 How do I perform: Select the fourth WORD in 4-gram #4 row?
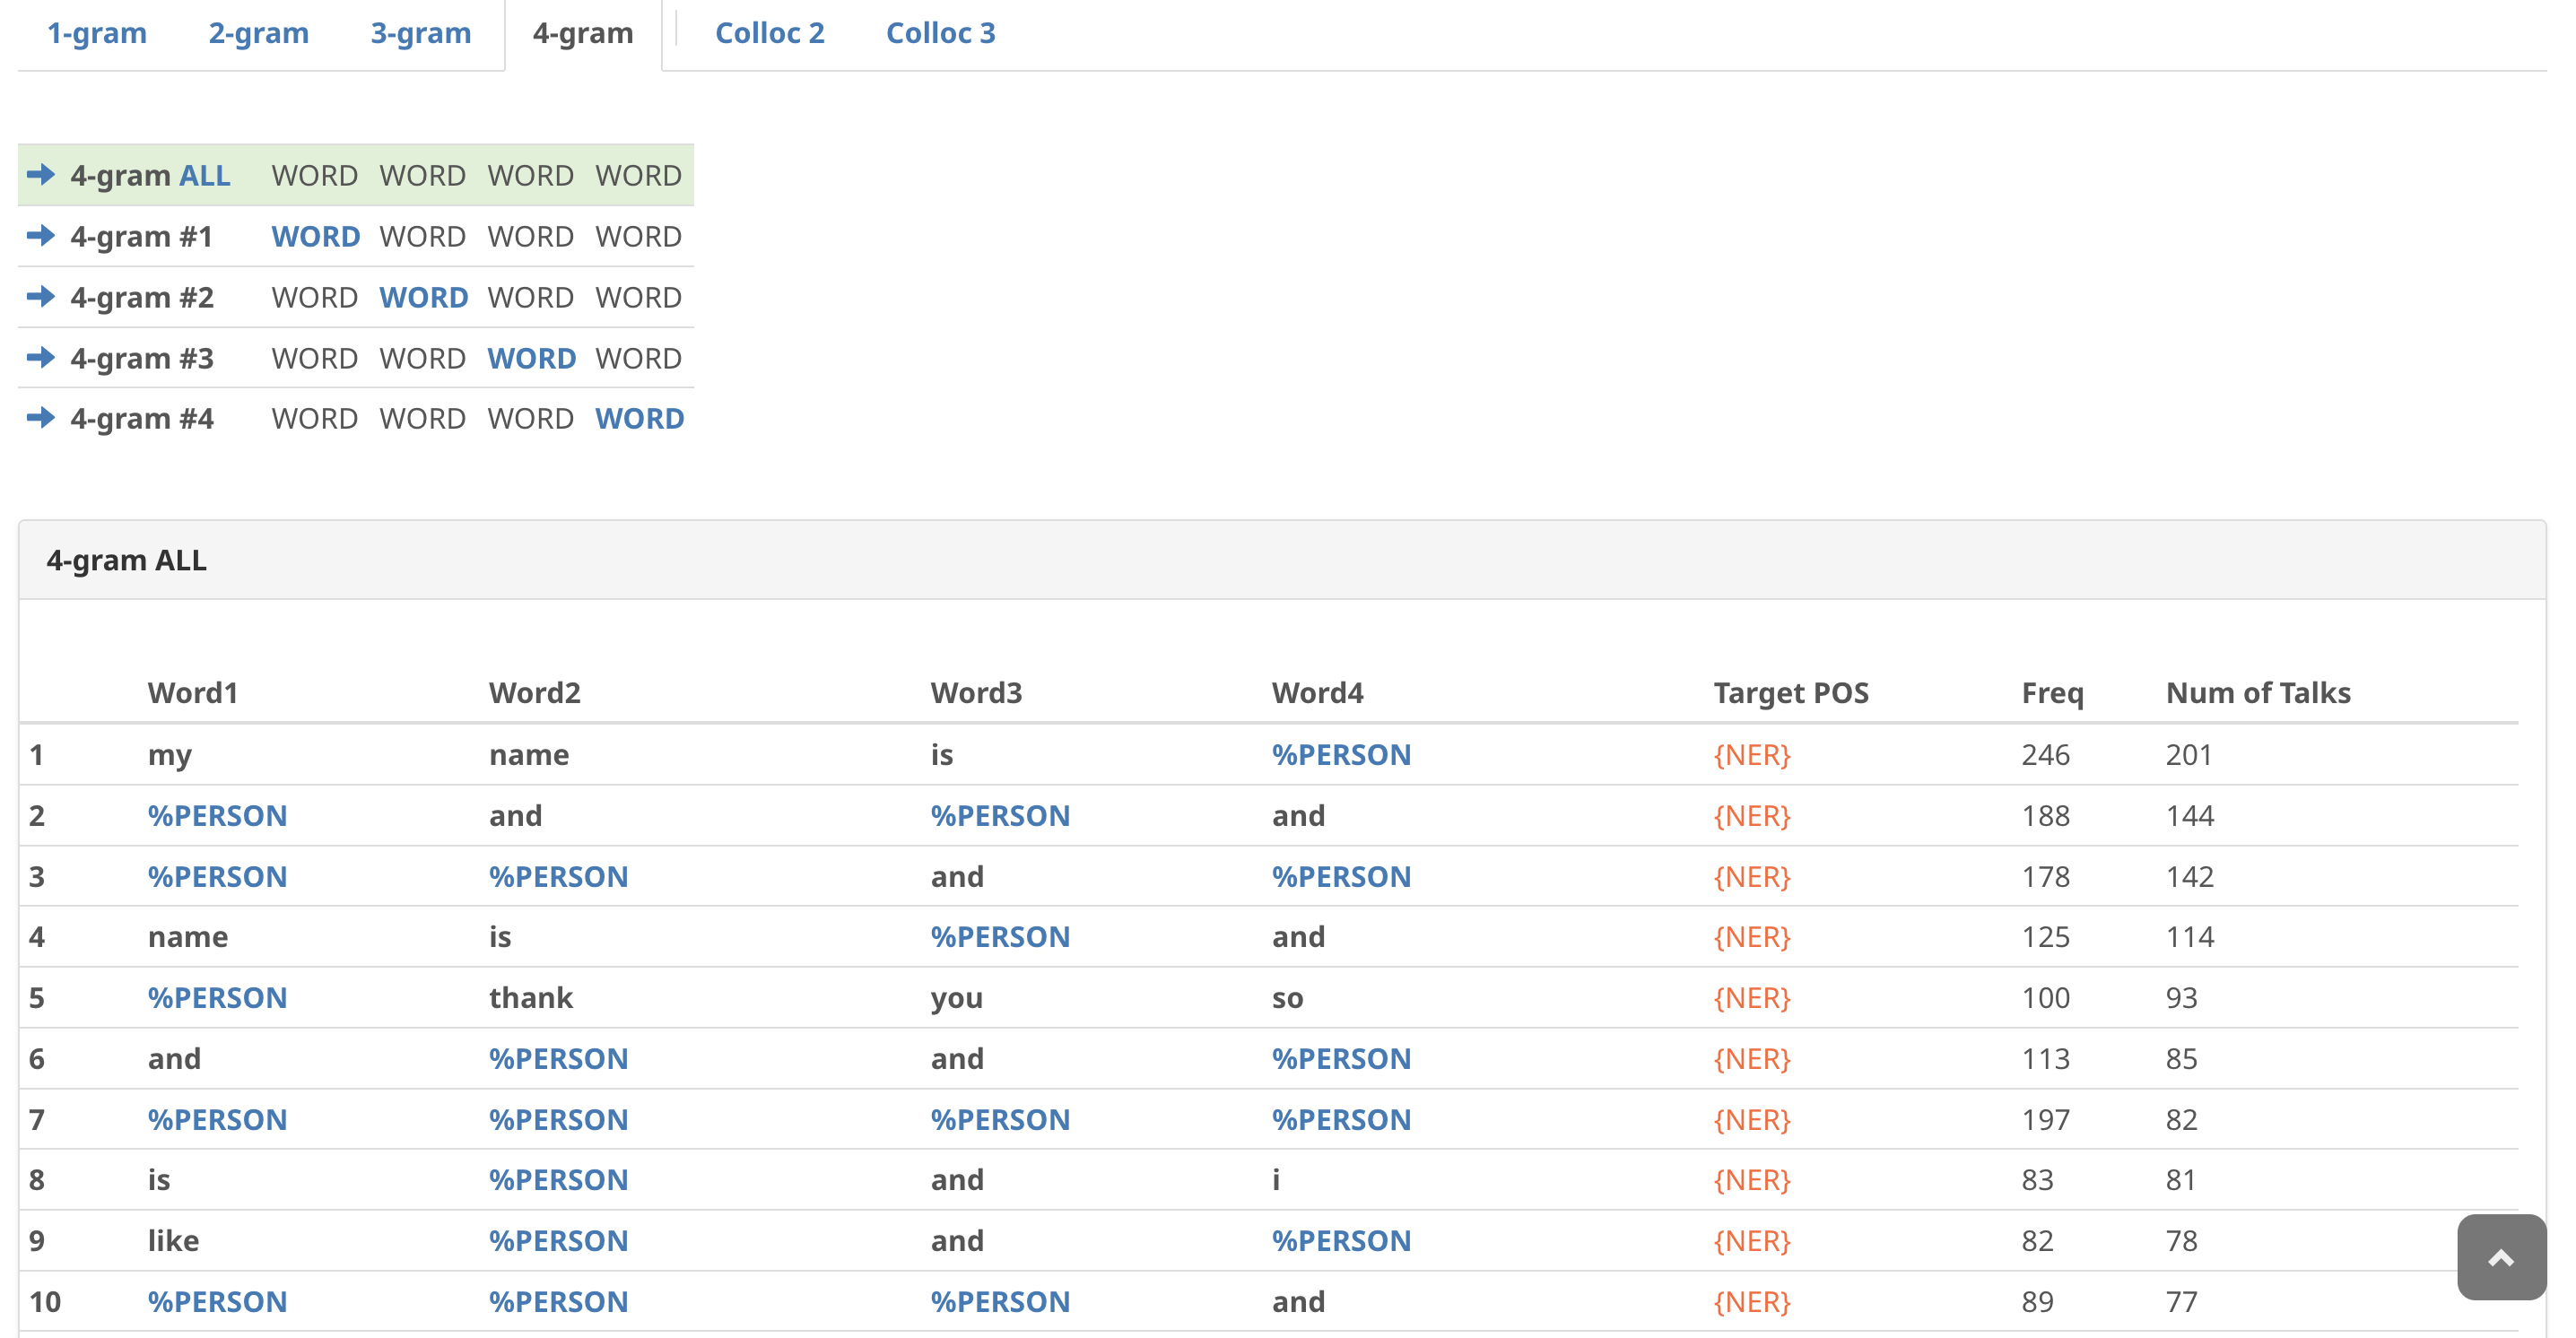(639, 418)
